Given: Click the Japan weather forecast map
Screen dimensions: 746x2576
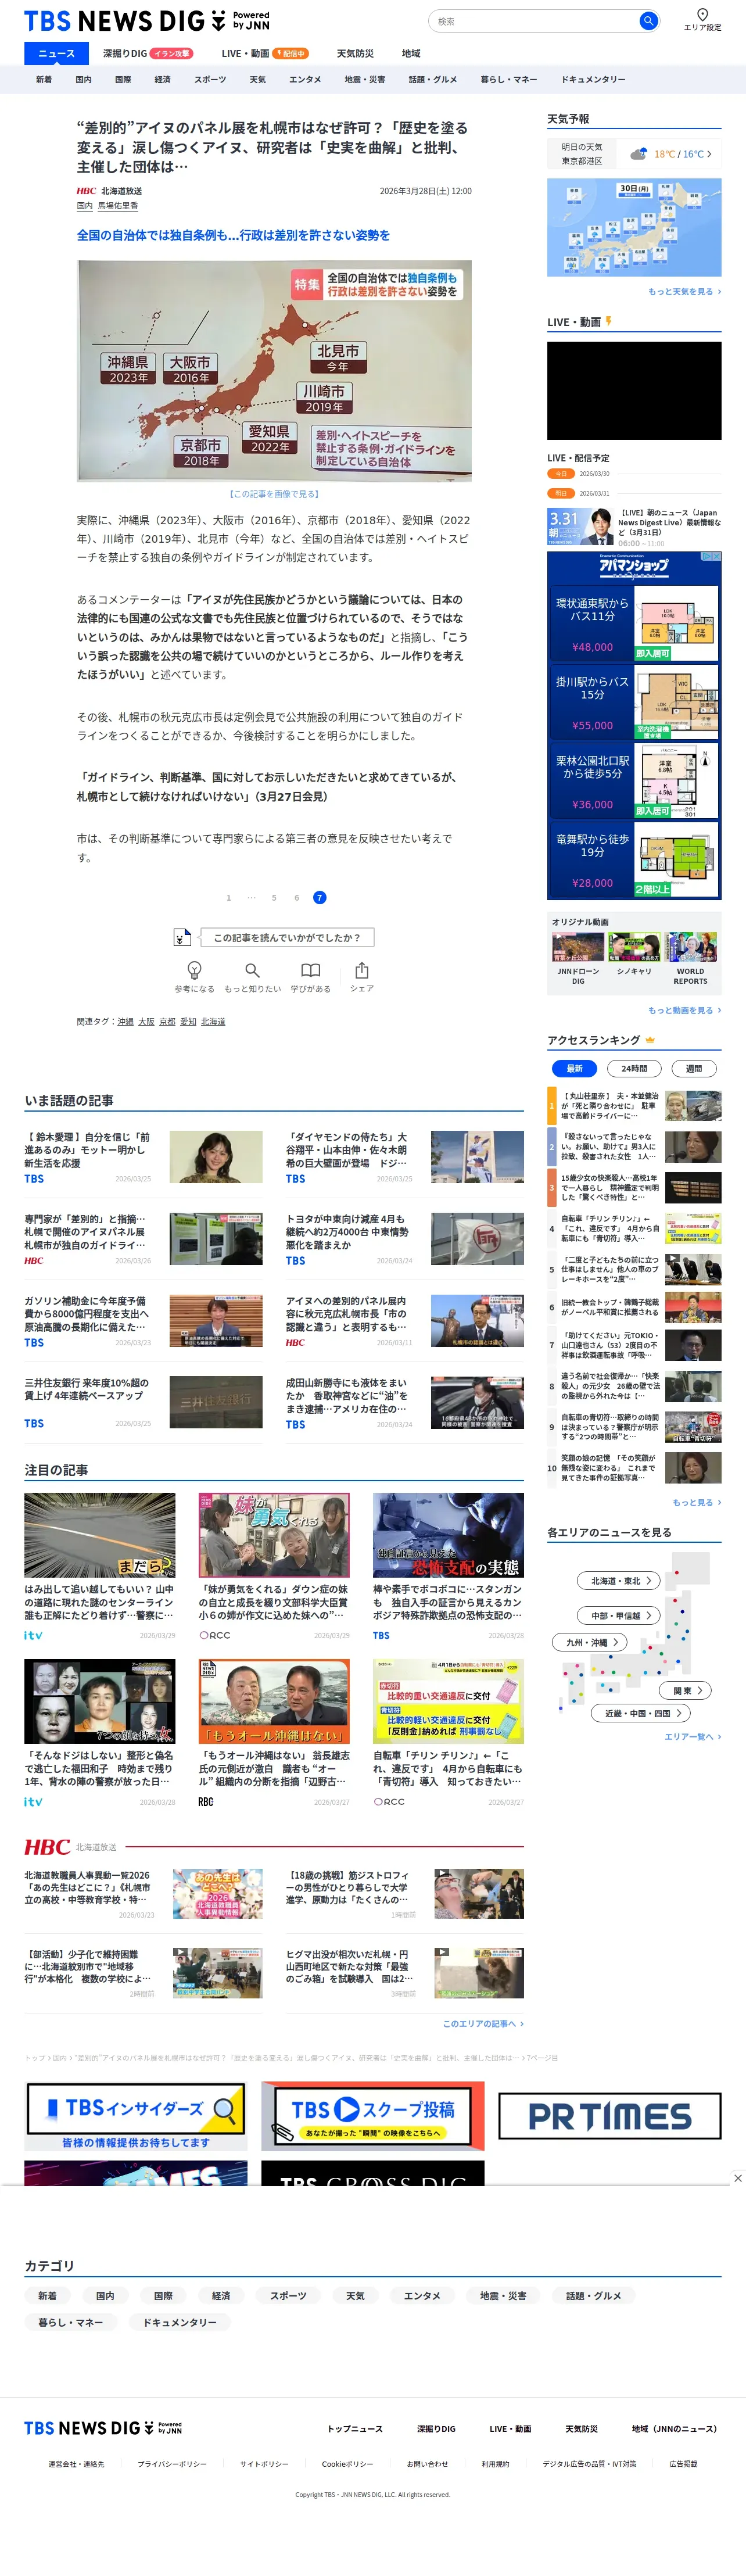Looking at the screenshot, I should [x=634, y=227].
